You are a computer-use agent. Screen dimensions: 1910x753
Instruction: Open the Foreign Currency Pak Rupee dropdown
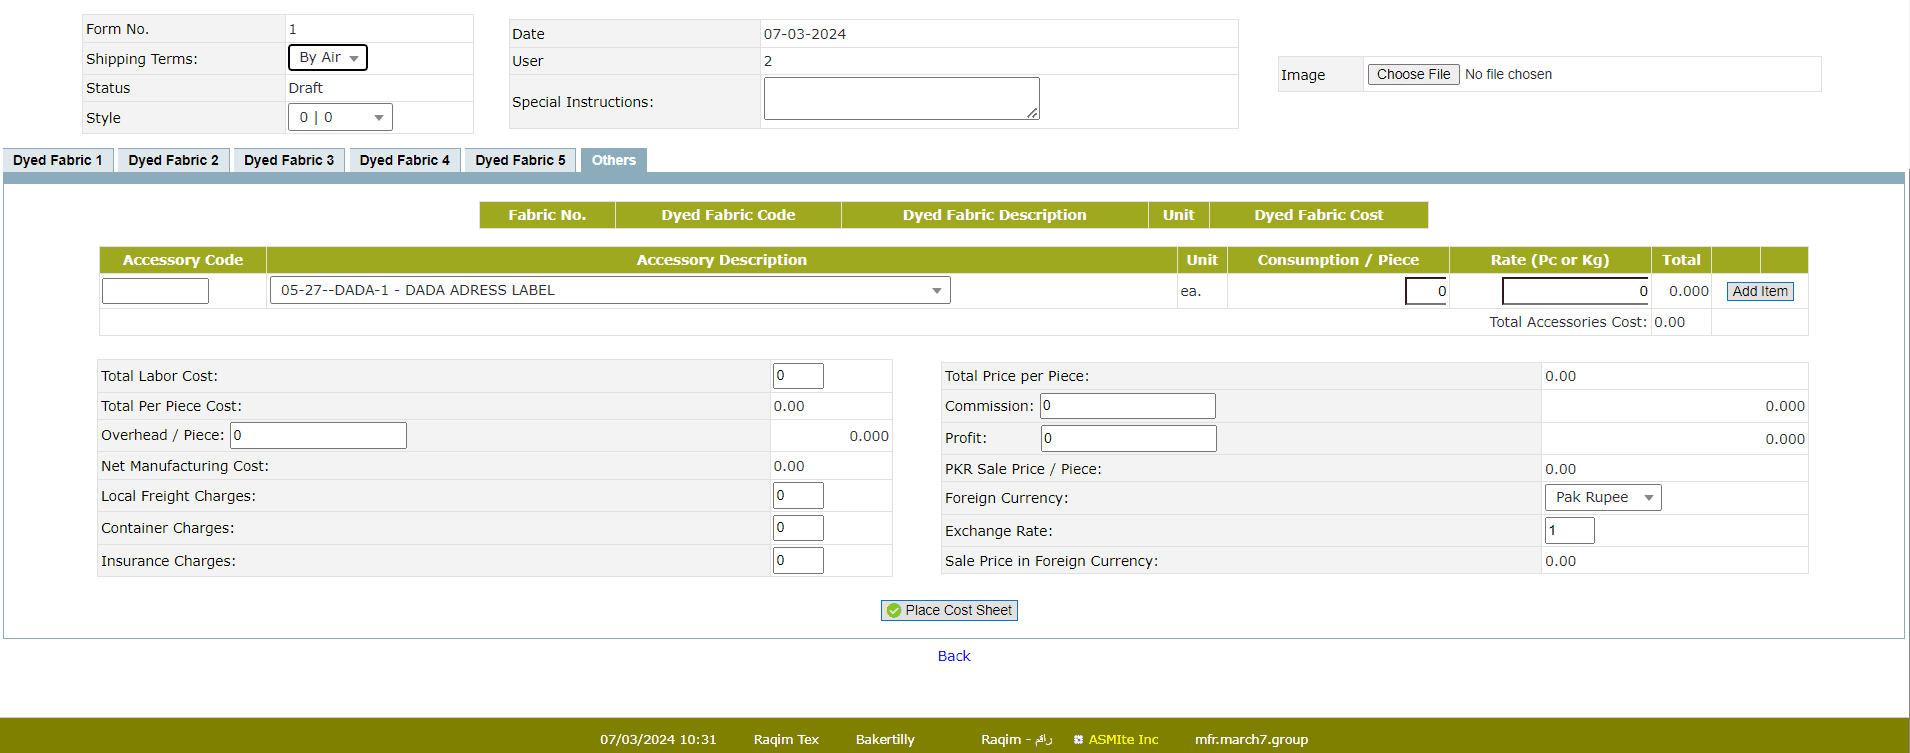tap(1602, 497)
